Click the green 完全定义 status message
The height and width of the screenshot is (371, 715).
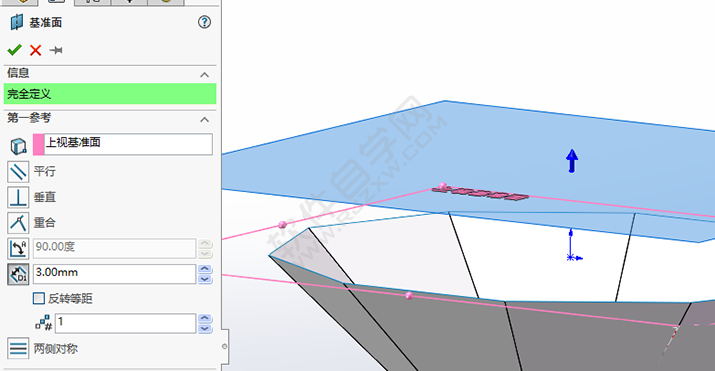click(110, 94)
